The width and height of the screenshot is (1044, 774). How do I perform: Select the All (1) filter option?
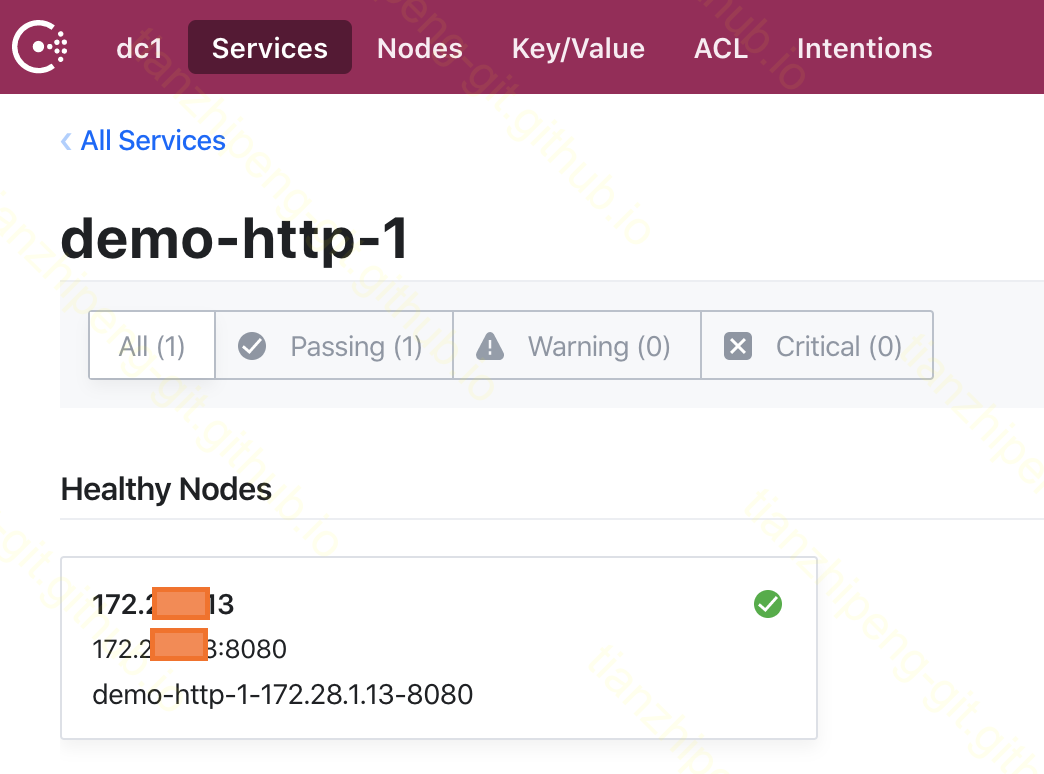click(x=152, y=346)
